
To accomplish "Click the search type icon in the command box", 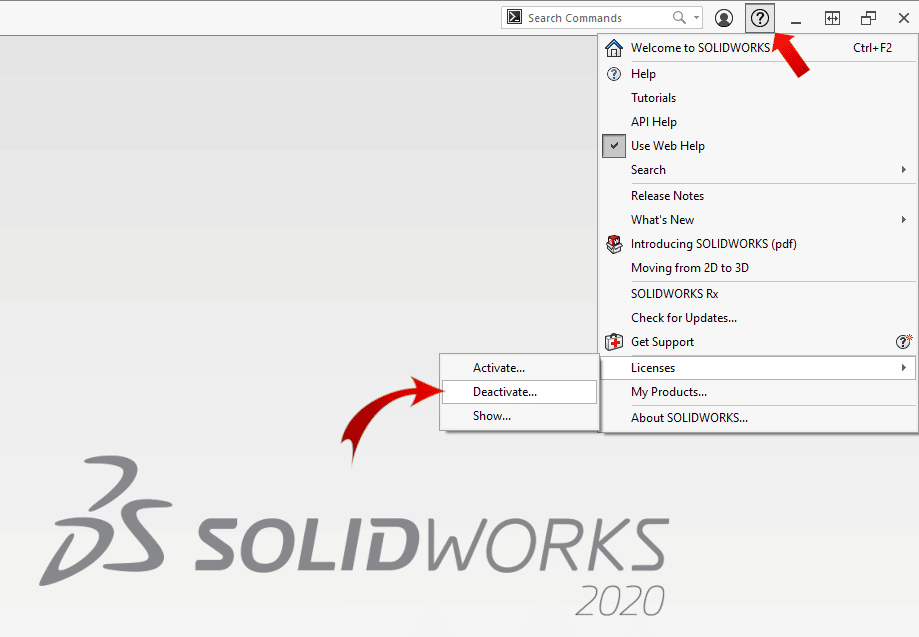I will [x=513, y=17].
